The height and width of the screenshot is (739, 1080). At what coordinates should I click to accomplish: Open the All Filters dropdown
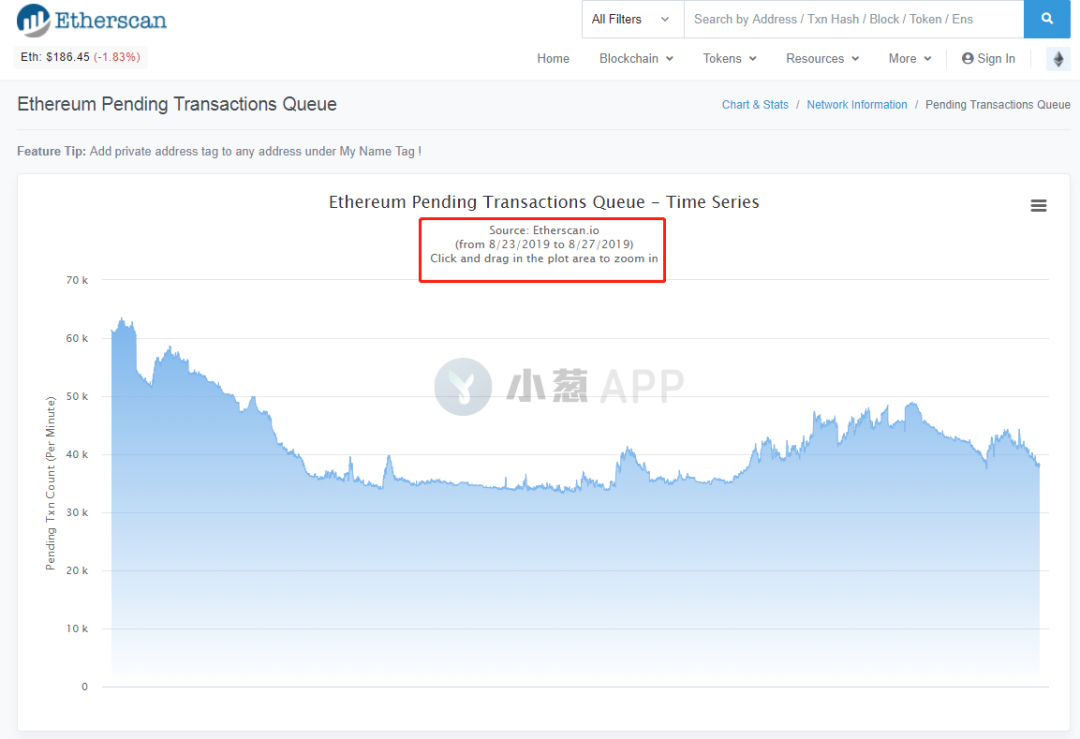click(632, 19)
